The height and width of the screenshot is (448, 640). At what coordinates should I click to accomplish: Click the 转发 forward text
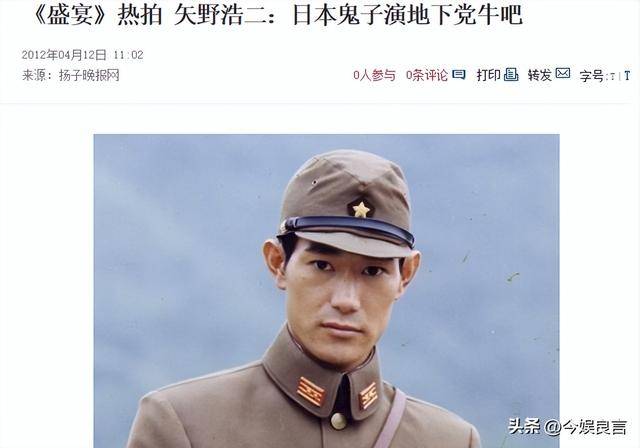tap(540, 75)
